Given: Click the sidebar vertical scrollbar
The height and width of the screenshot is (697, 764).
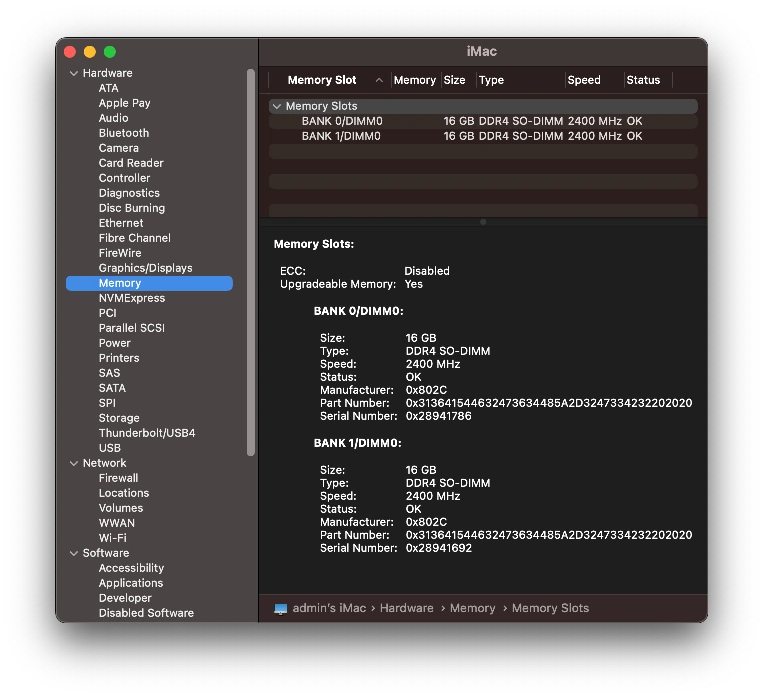Looking at the screenshot, I should pos(251,260).
